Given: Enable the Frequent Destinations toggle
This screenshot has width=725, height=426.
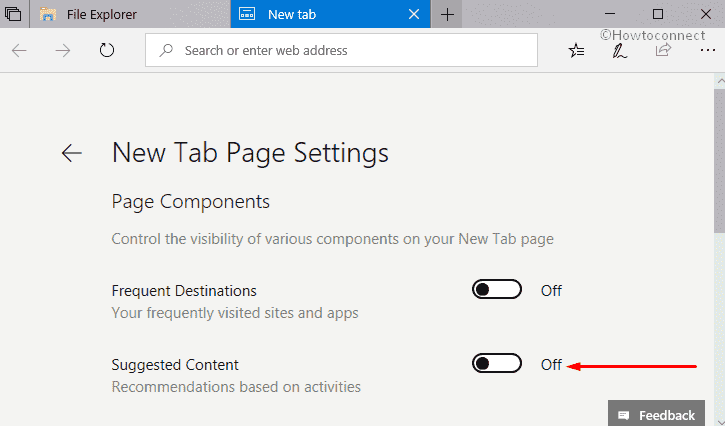Looking at the screenshot, I should (x=496, y=290).
